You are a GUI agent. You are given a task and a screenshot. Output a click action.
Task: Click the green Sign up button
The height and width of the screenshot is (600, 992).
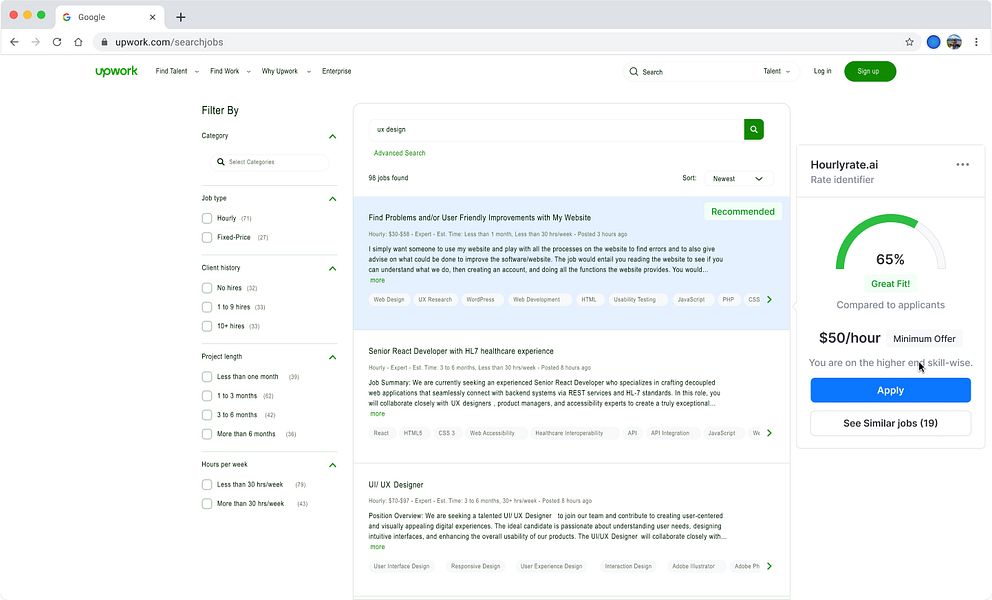(x=870, y=72)
